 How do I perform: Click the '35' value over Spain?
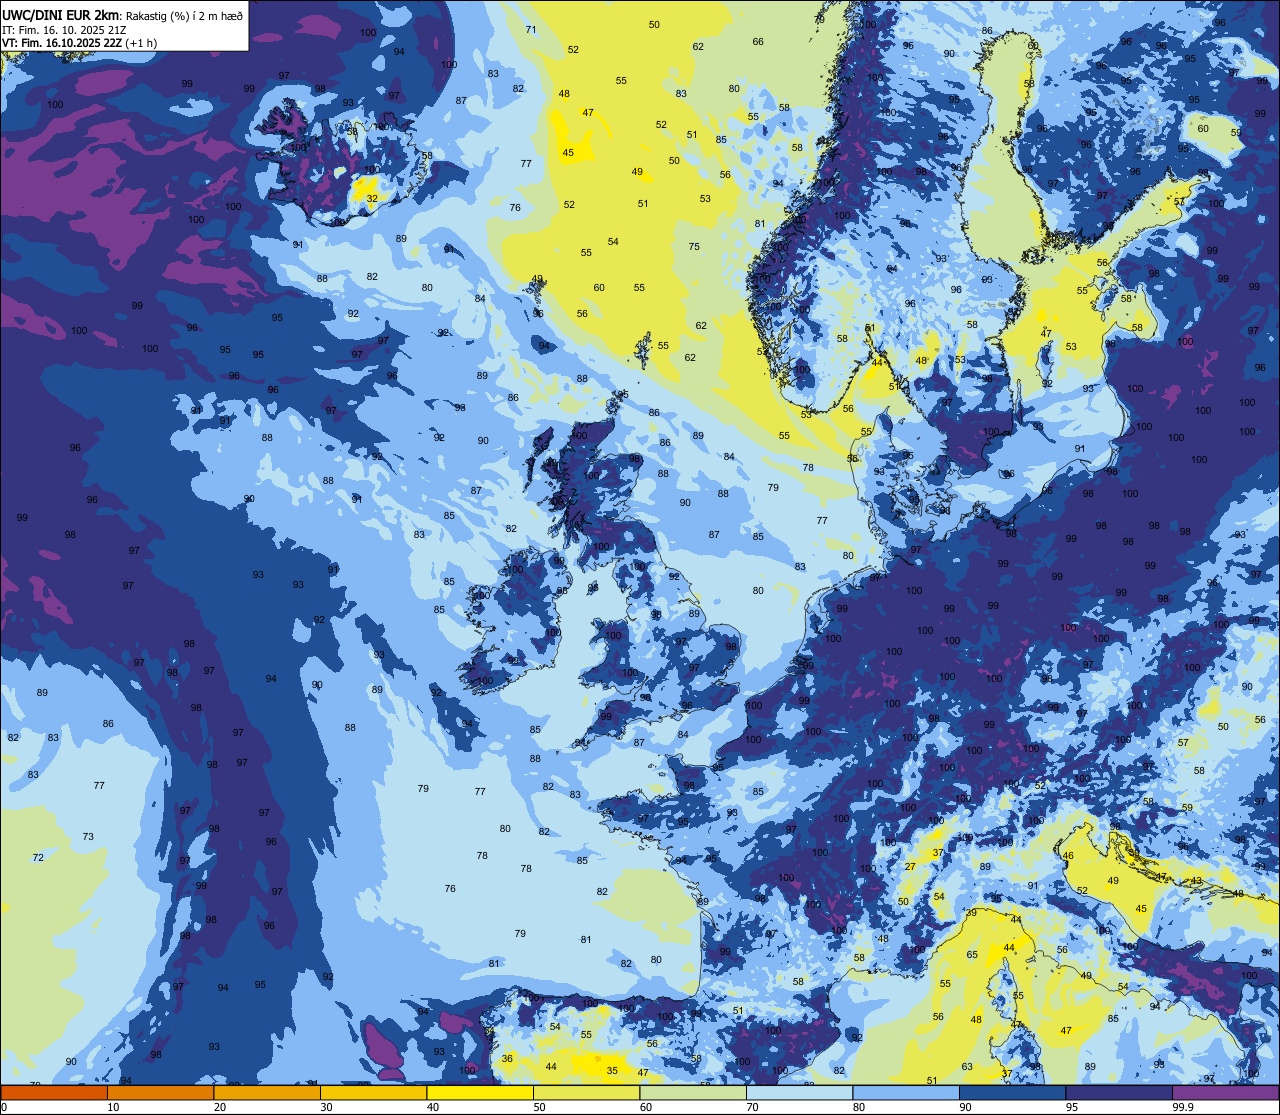coord(612,1070)
